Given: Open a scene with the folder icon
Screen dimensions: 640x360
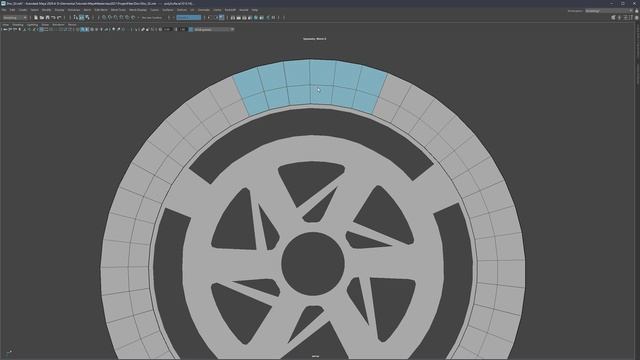Looking at the screenshot, I should (x=42, y=18).
